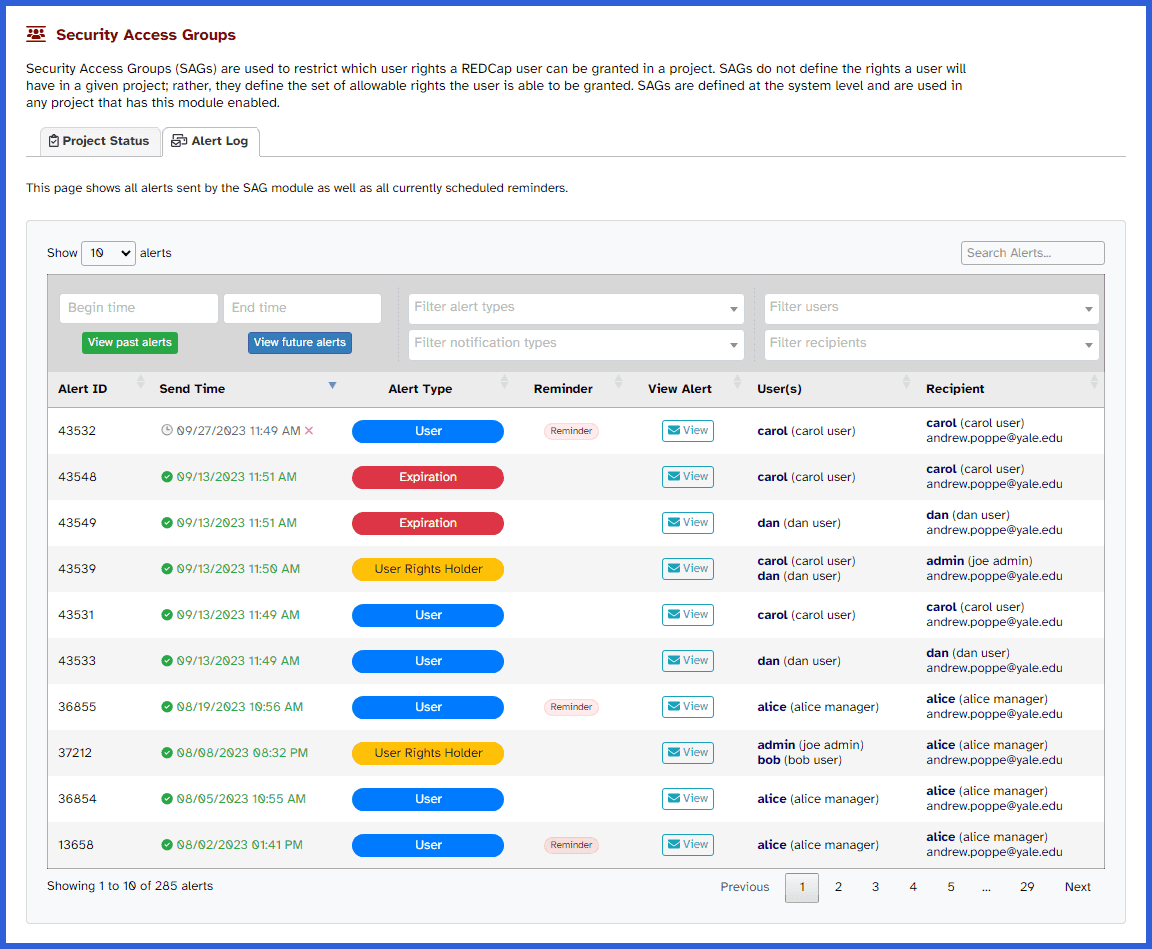View alert 43548
The width and height of the screenshot is (1152, 949).
pos(688,477)
